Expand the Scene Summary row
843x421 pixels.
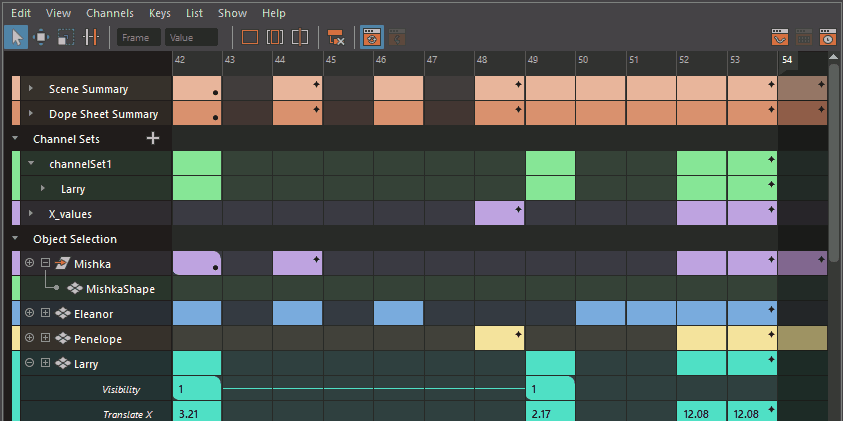pos(31,89)
